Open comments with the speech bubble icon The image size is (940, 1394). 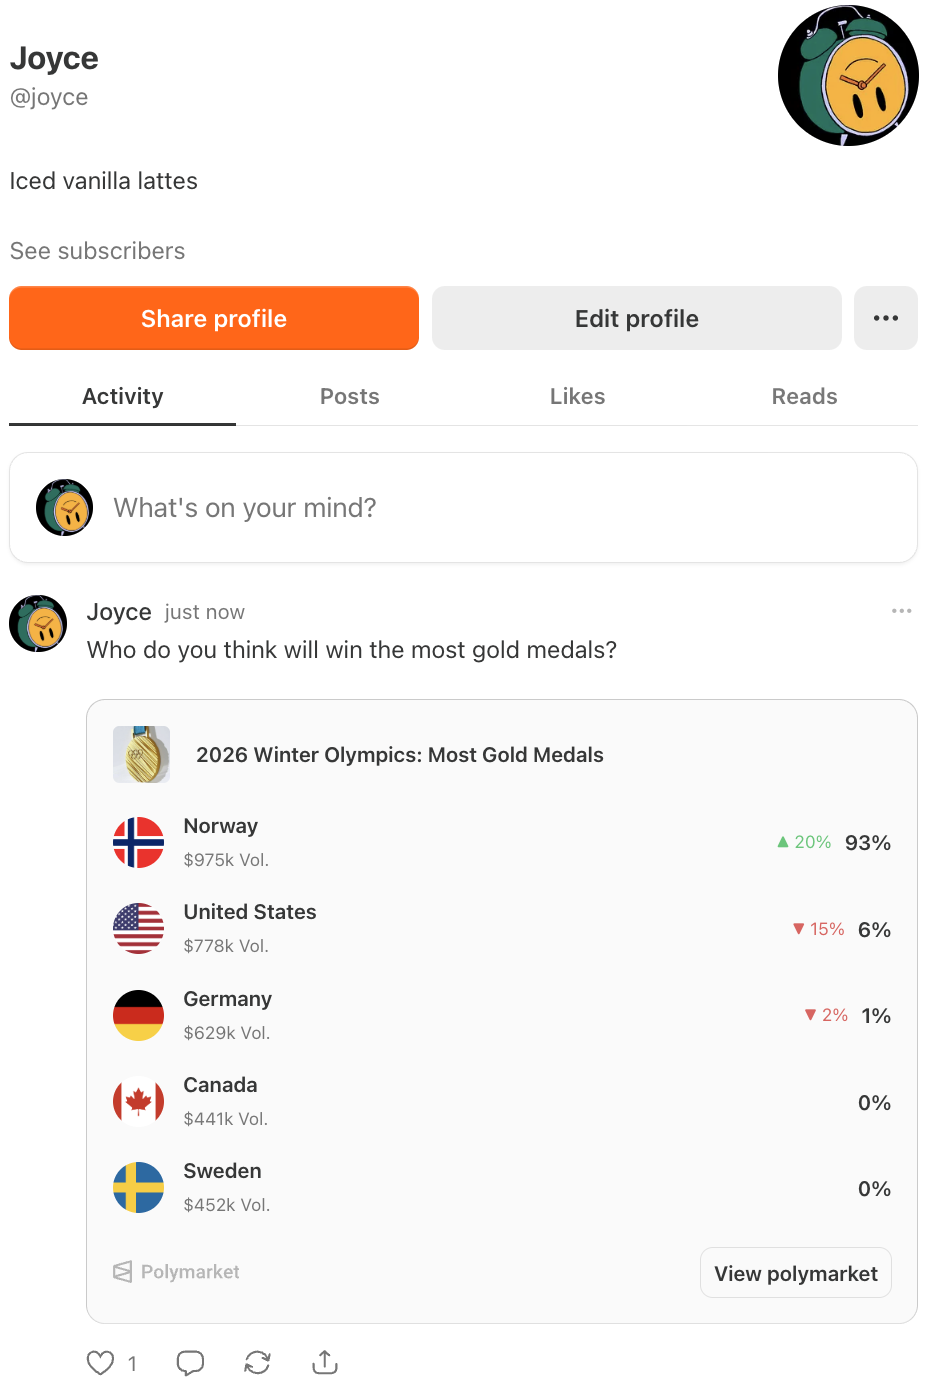tap(190, 1362)
